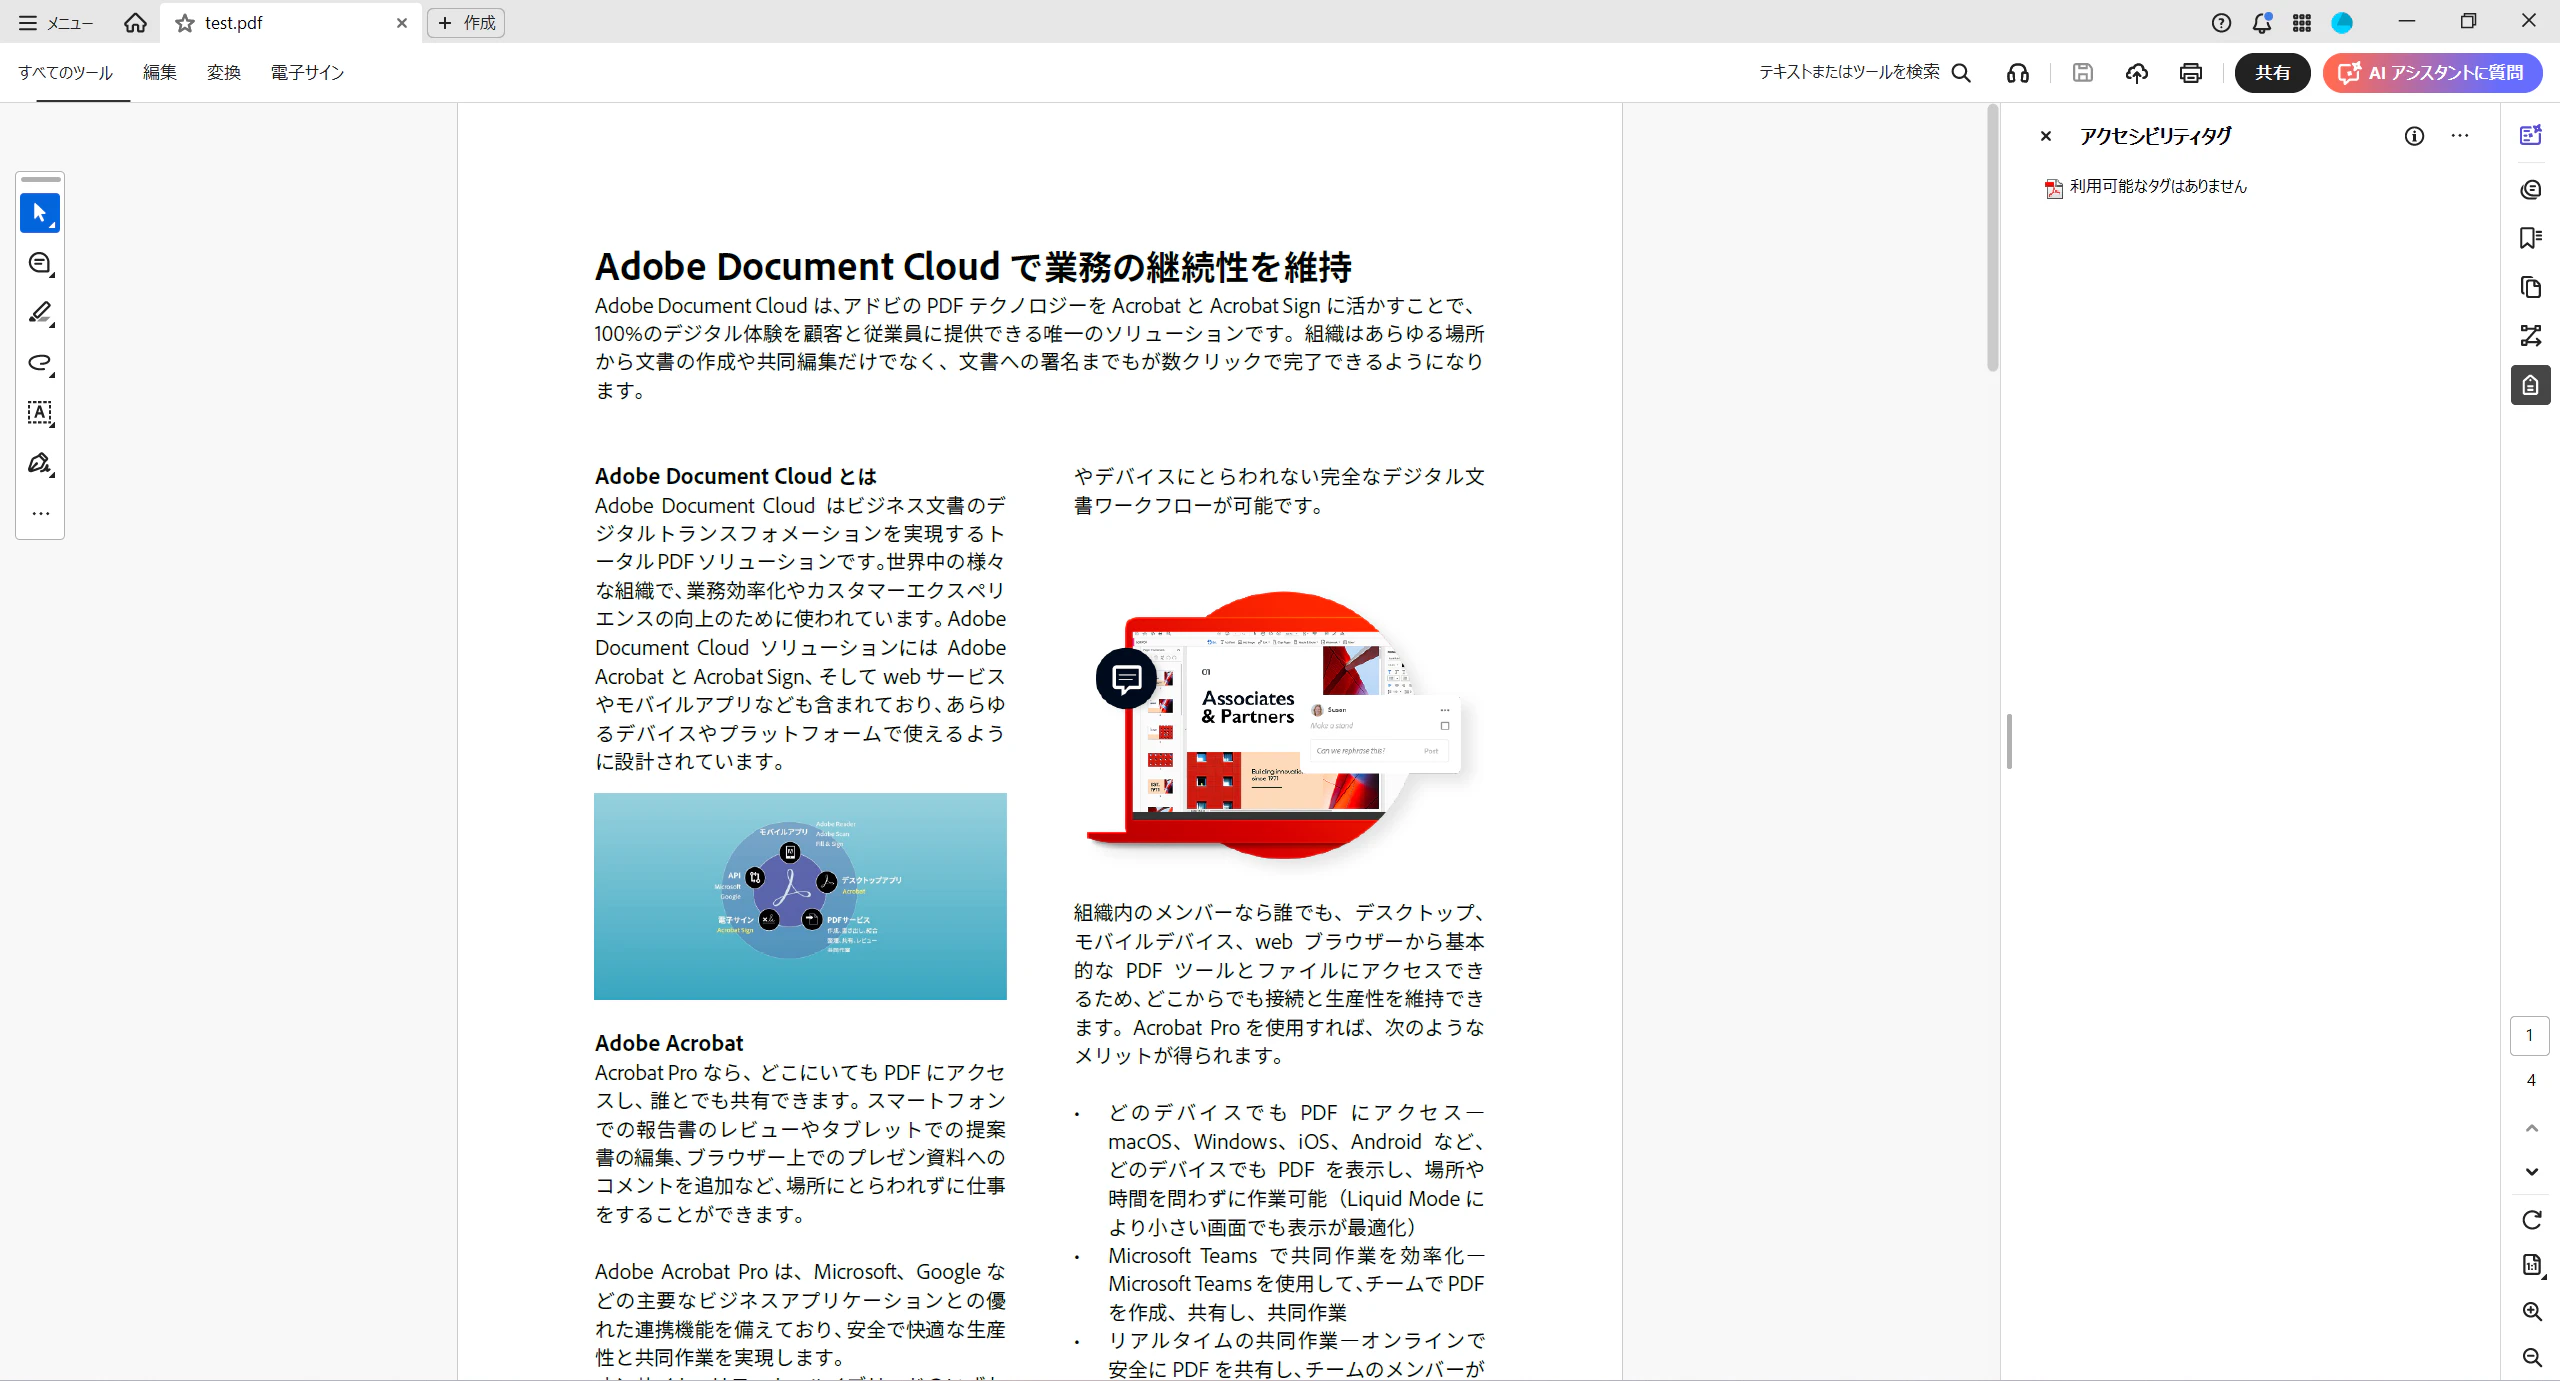The width and height of the screenshot is (2560, 1381).
Task: Show more tools in quick toolbar
Action: pos(40,513)
